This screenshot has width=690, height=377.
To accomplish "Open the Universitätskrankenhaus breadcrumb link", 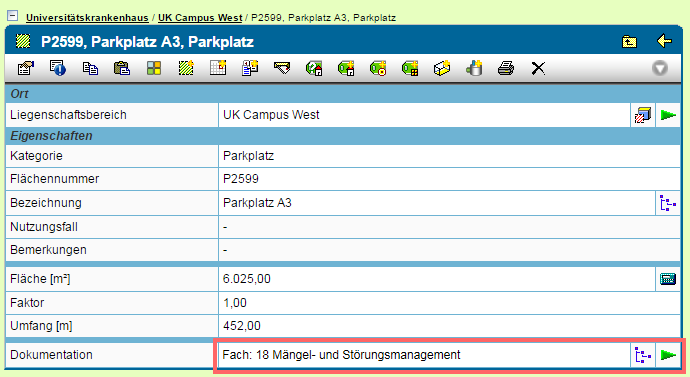I will (87, 18).
